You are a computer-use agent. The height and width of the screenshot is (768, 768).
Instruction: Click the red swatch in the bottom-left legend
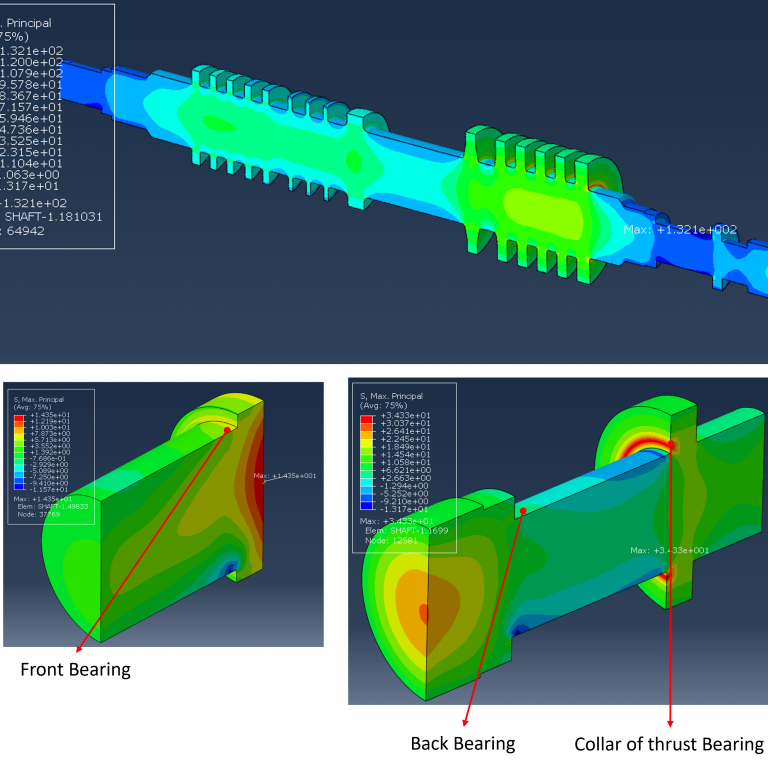[18, 416]
